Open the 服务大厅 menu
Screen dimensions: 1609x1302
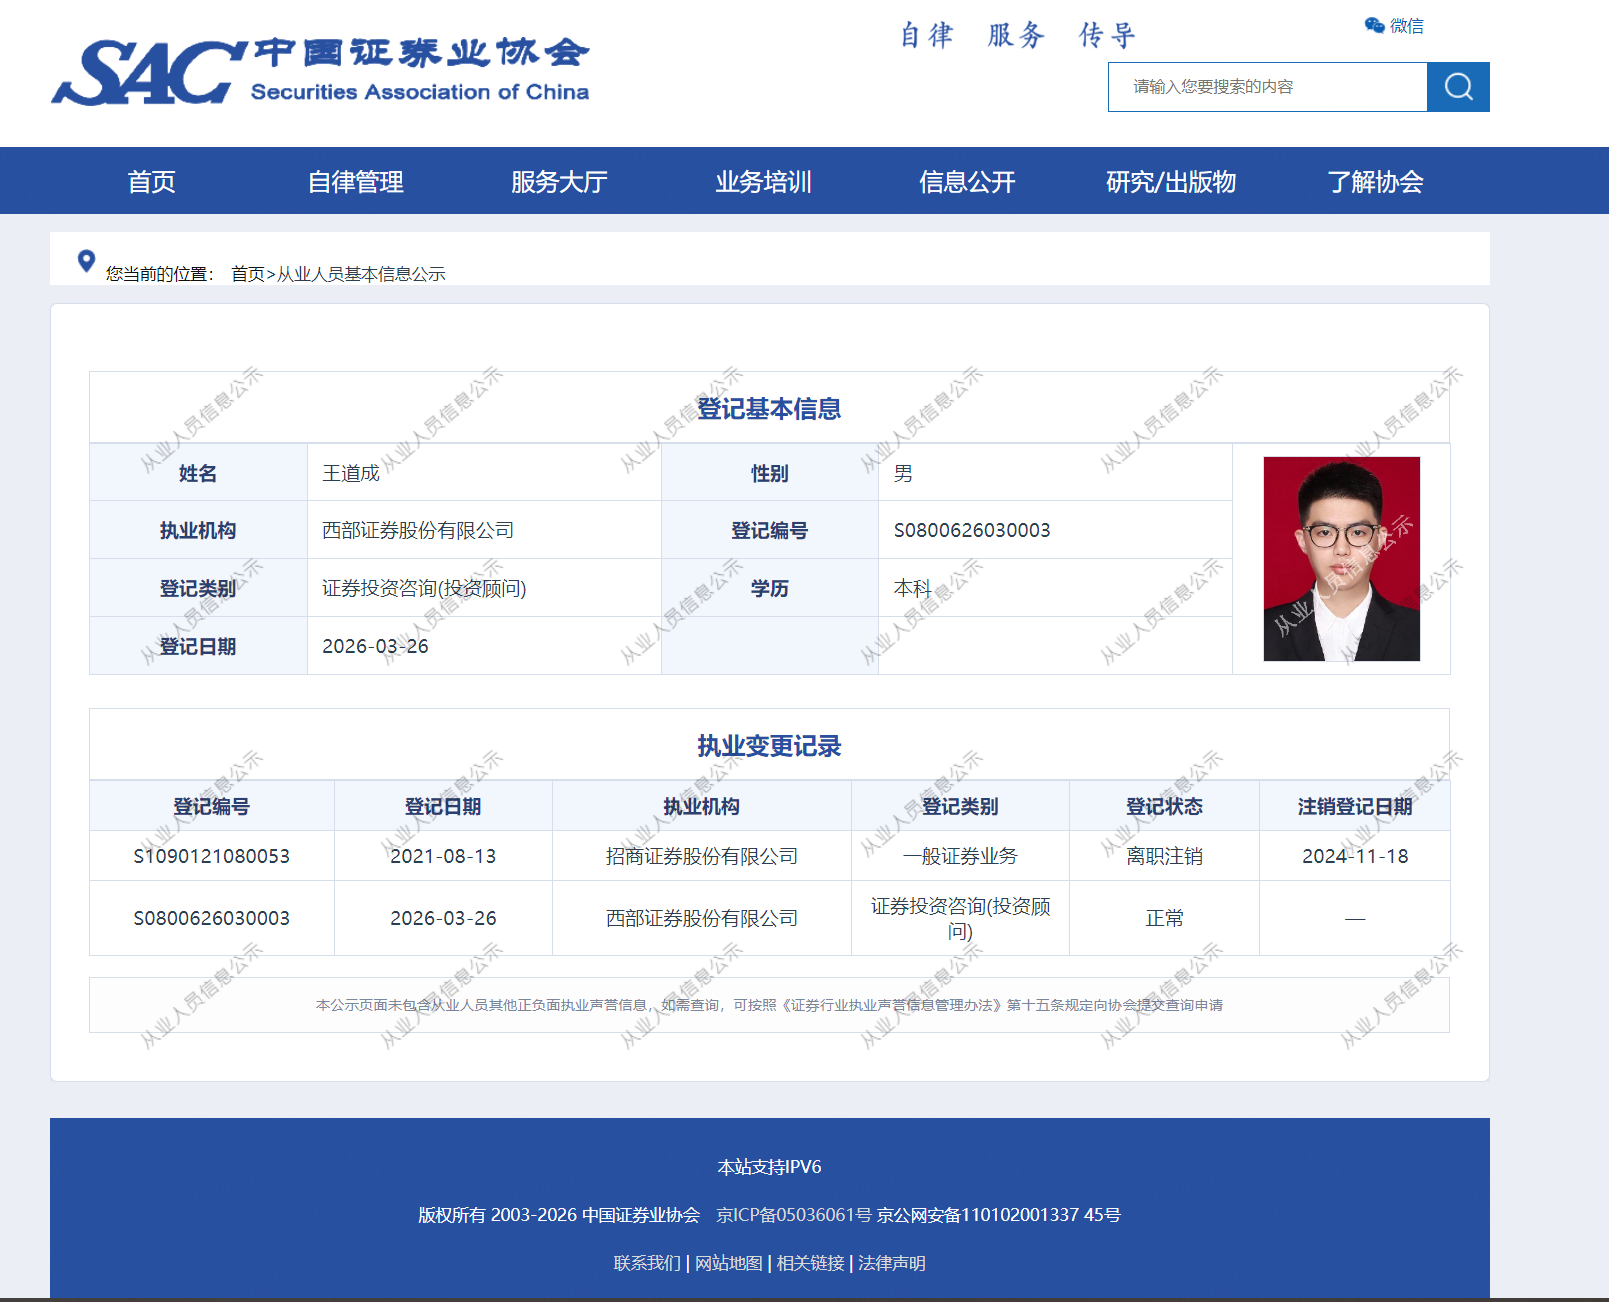(x=559, y=182)
